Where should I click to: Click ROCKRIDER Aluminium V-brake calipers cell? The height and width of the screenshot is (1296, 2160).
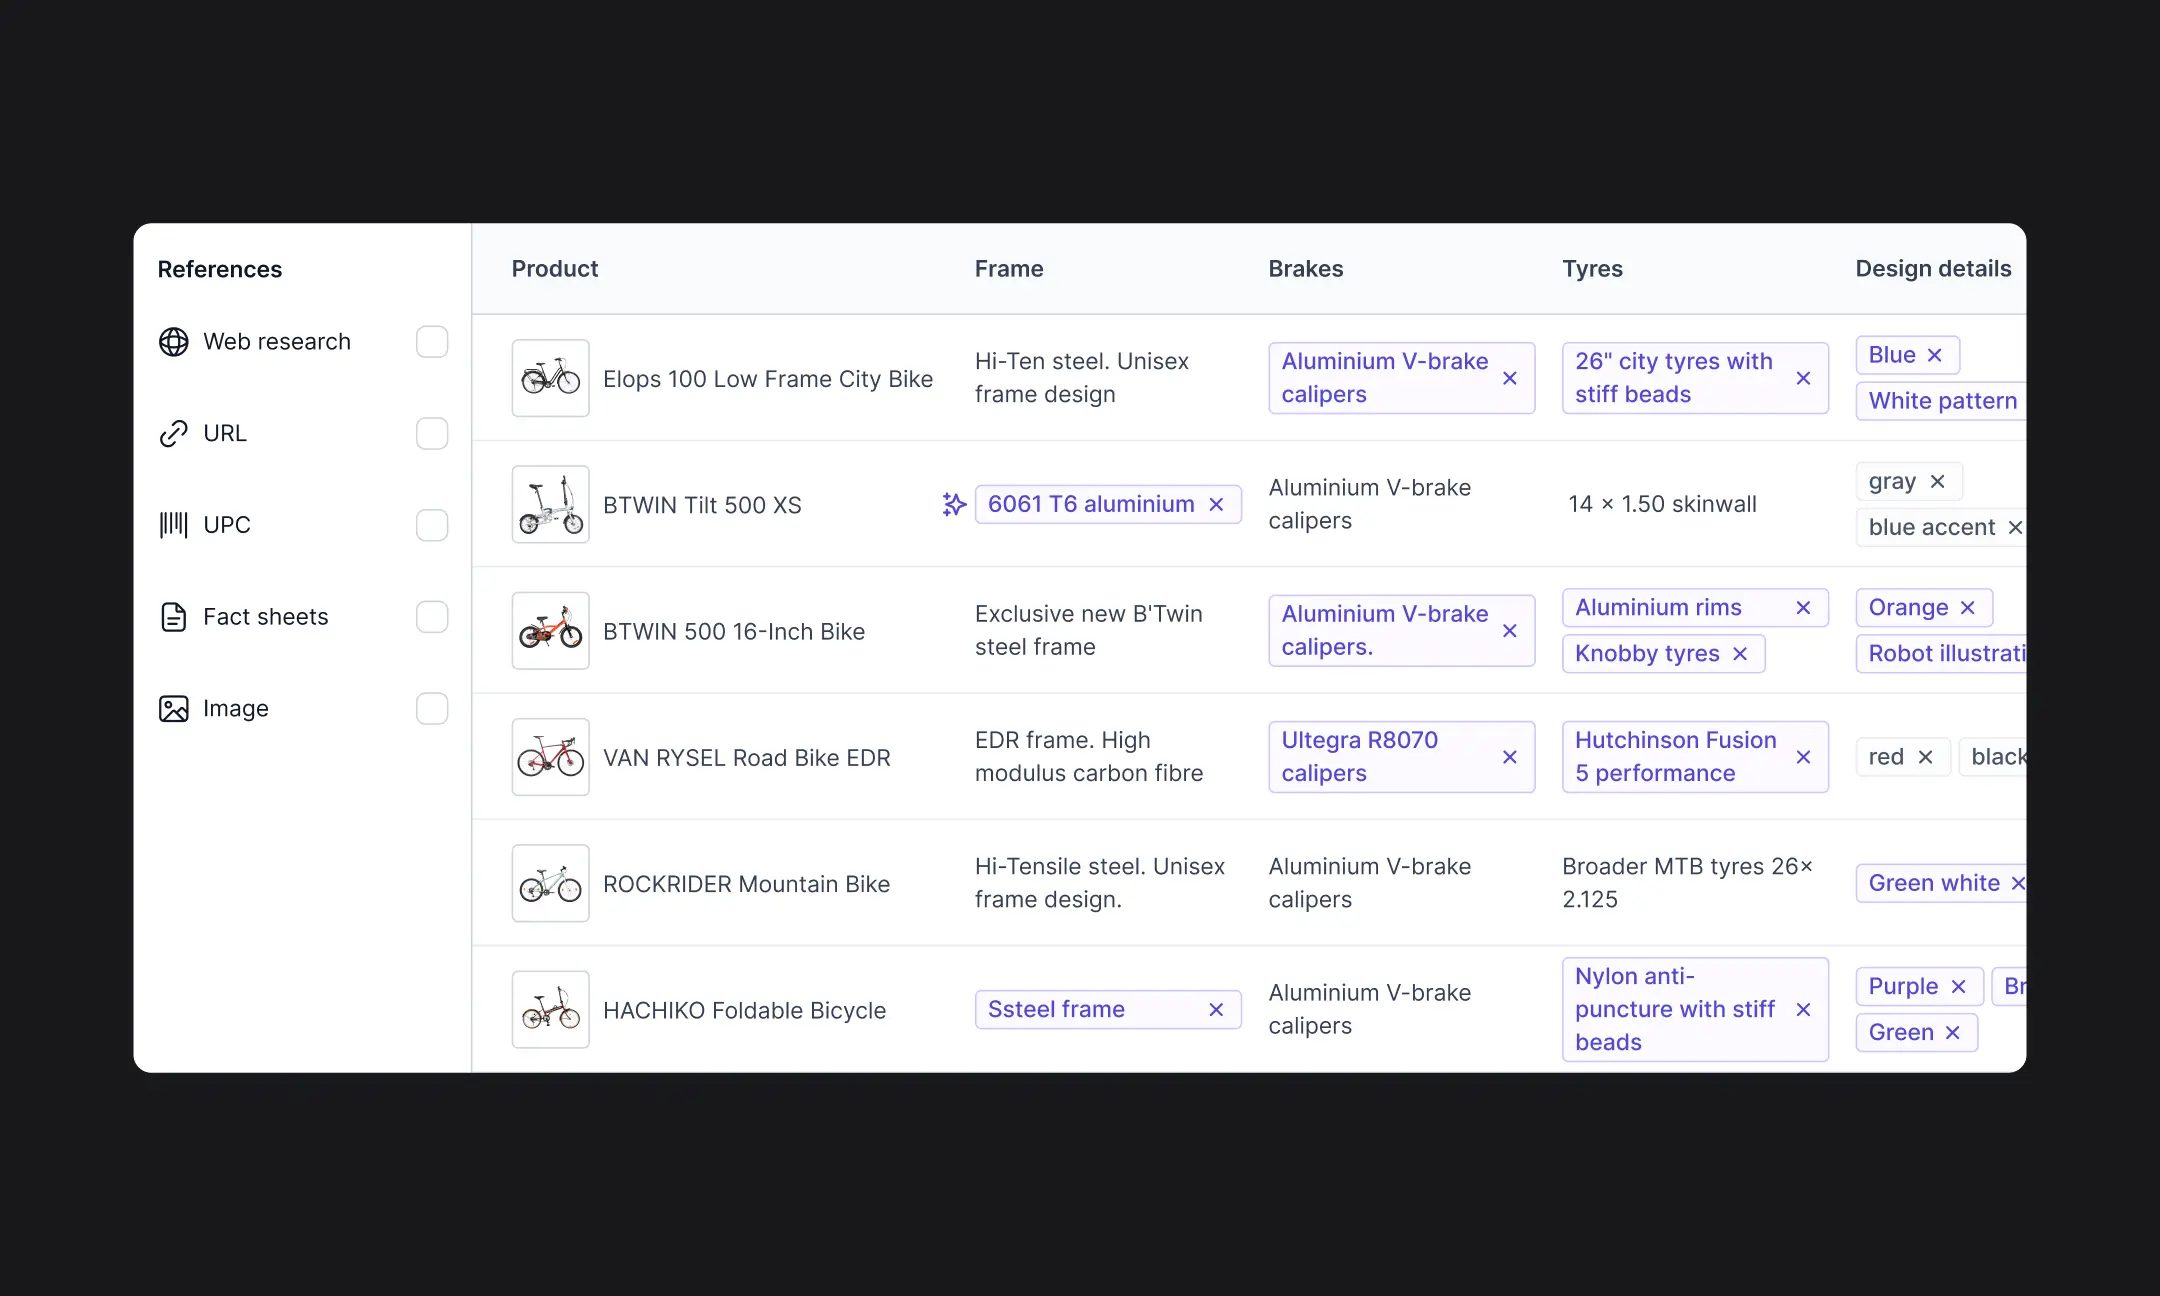click(1370, 883)
